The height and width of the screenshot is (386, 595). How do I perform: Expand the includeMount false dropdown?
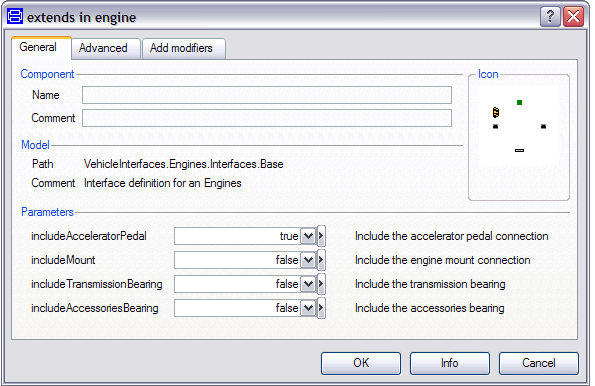click(x=308, y=260)
